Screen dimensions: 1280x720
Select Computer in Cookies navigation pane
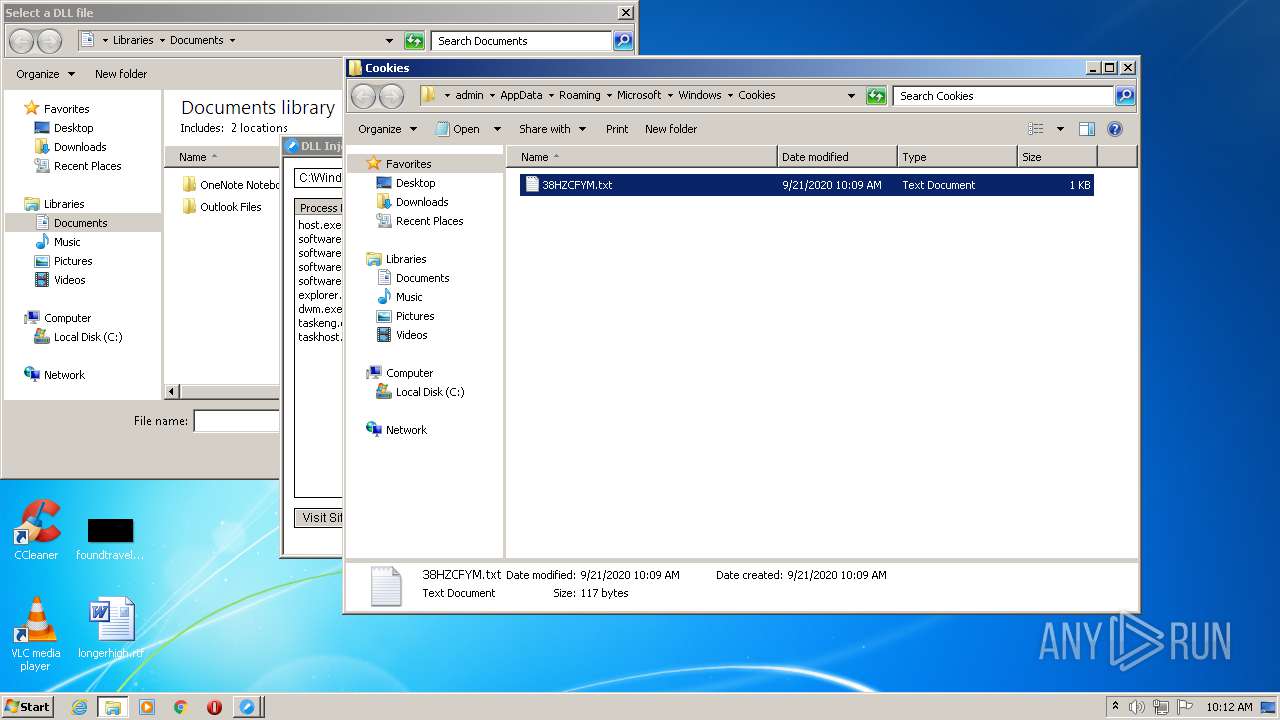(409, 373)
